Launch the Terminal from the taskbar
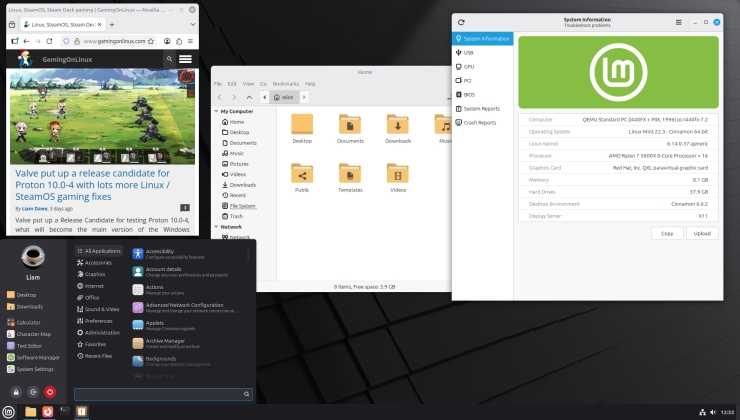 coord(64,411)
